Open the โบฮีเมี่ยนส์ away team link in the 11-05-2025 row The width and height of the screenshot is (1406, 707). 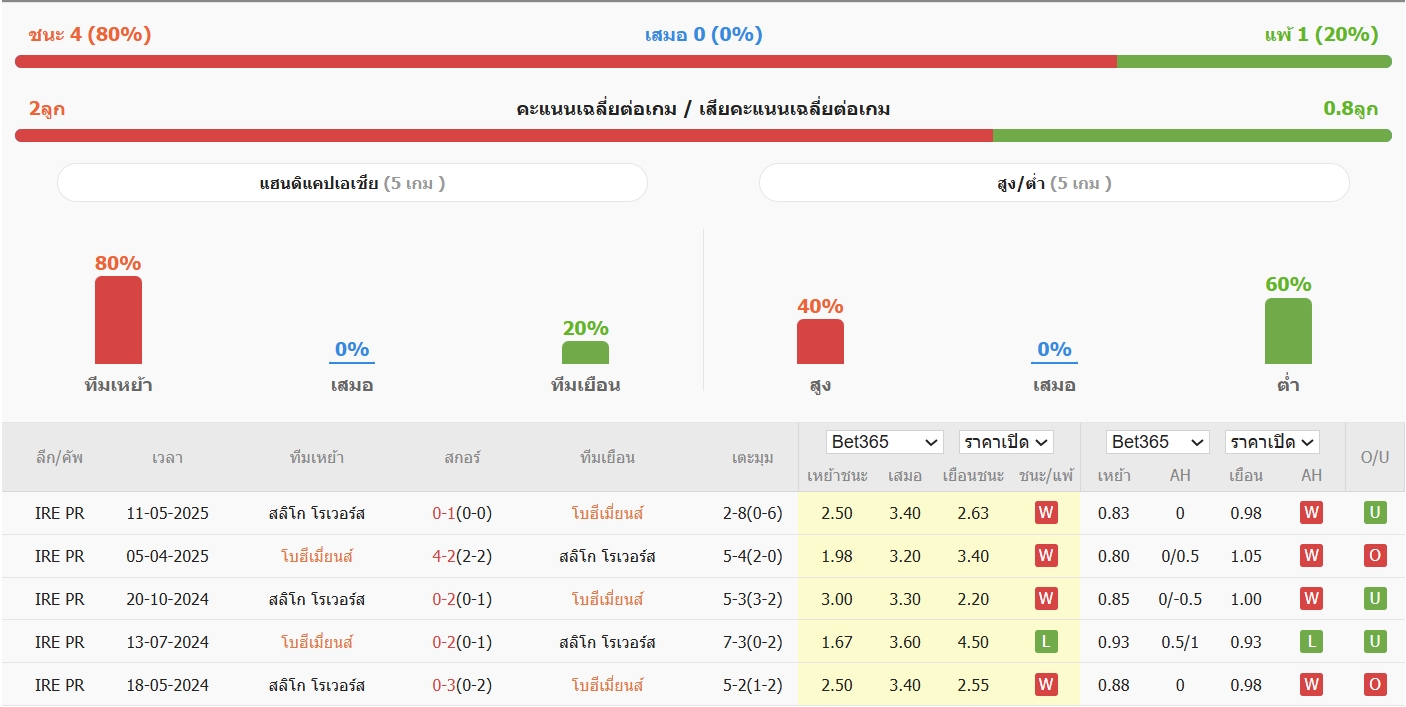point(607,513)
